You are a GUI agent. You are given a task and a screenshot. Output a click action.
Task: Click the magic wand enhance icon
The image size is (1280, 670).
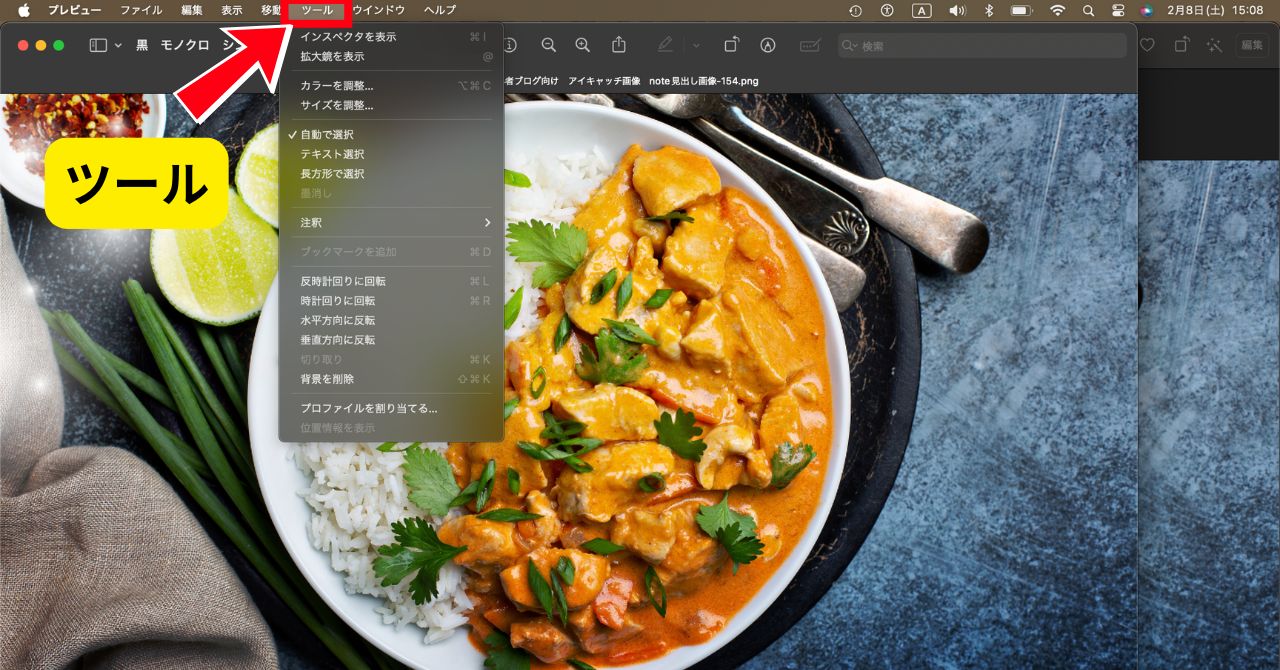(x=1214, y=45)
